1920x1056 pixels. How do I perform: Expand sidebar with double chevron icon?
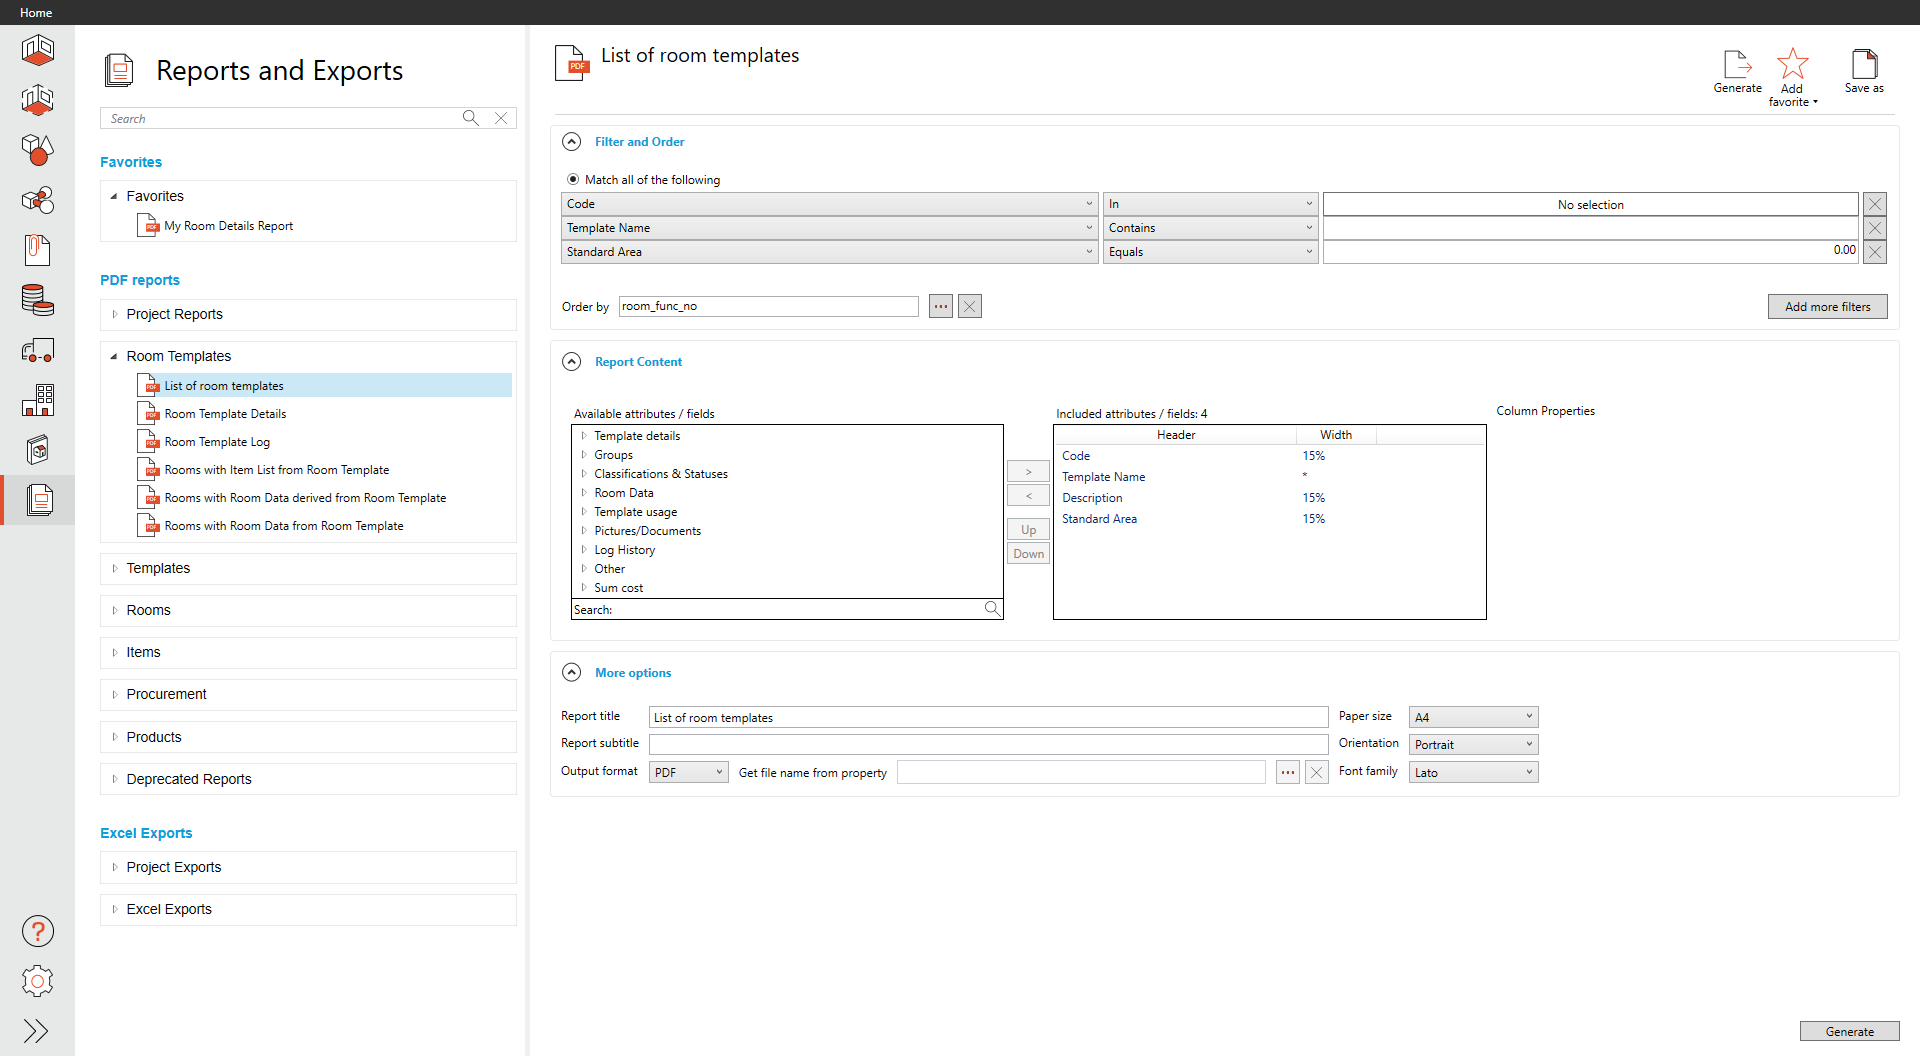36,1031
